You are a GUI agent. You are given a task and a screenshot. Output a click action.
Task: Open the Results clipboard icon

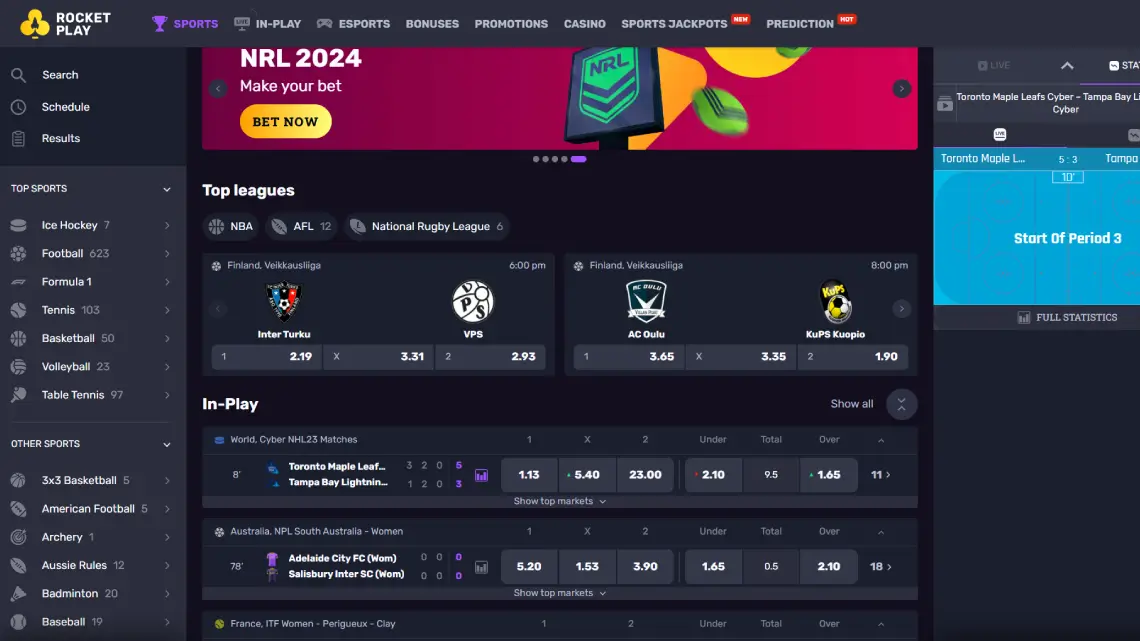[x=18, y=138]
